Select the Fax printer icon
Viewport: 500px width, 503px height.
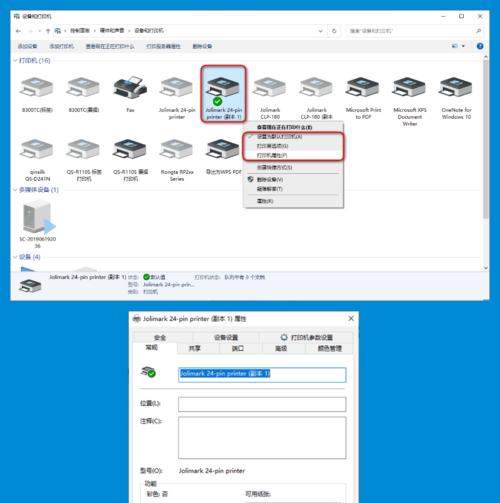pyautogui.click(x=130, y=87)
